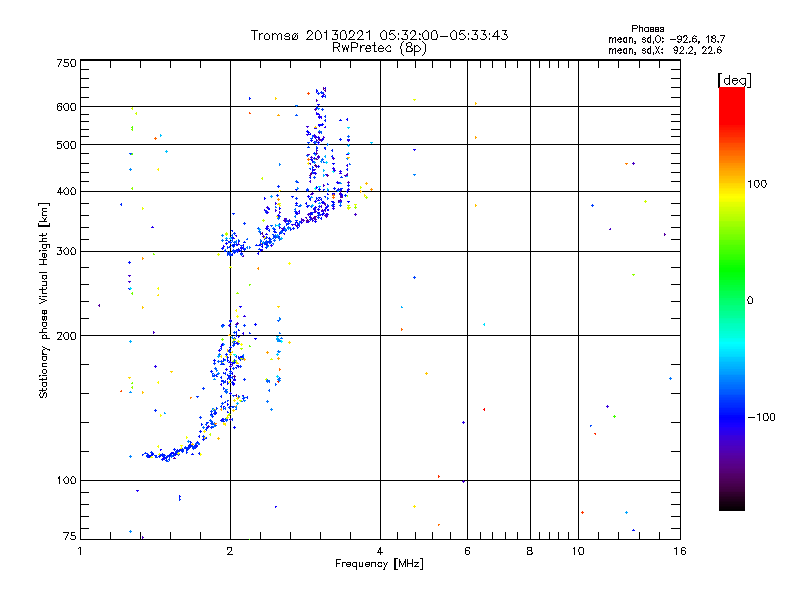The width and height of the screenshot is (800, 600).
Task: Click the '[deg]' colorbar unit label
Action: pos(734,80)
